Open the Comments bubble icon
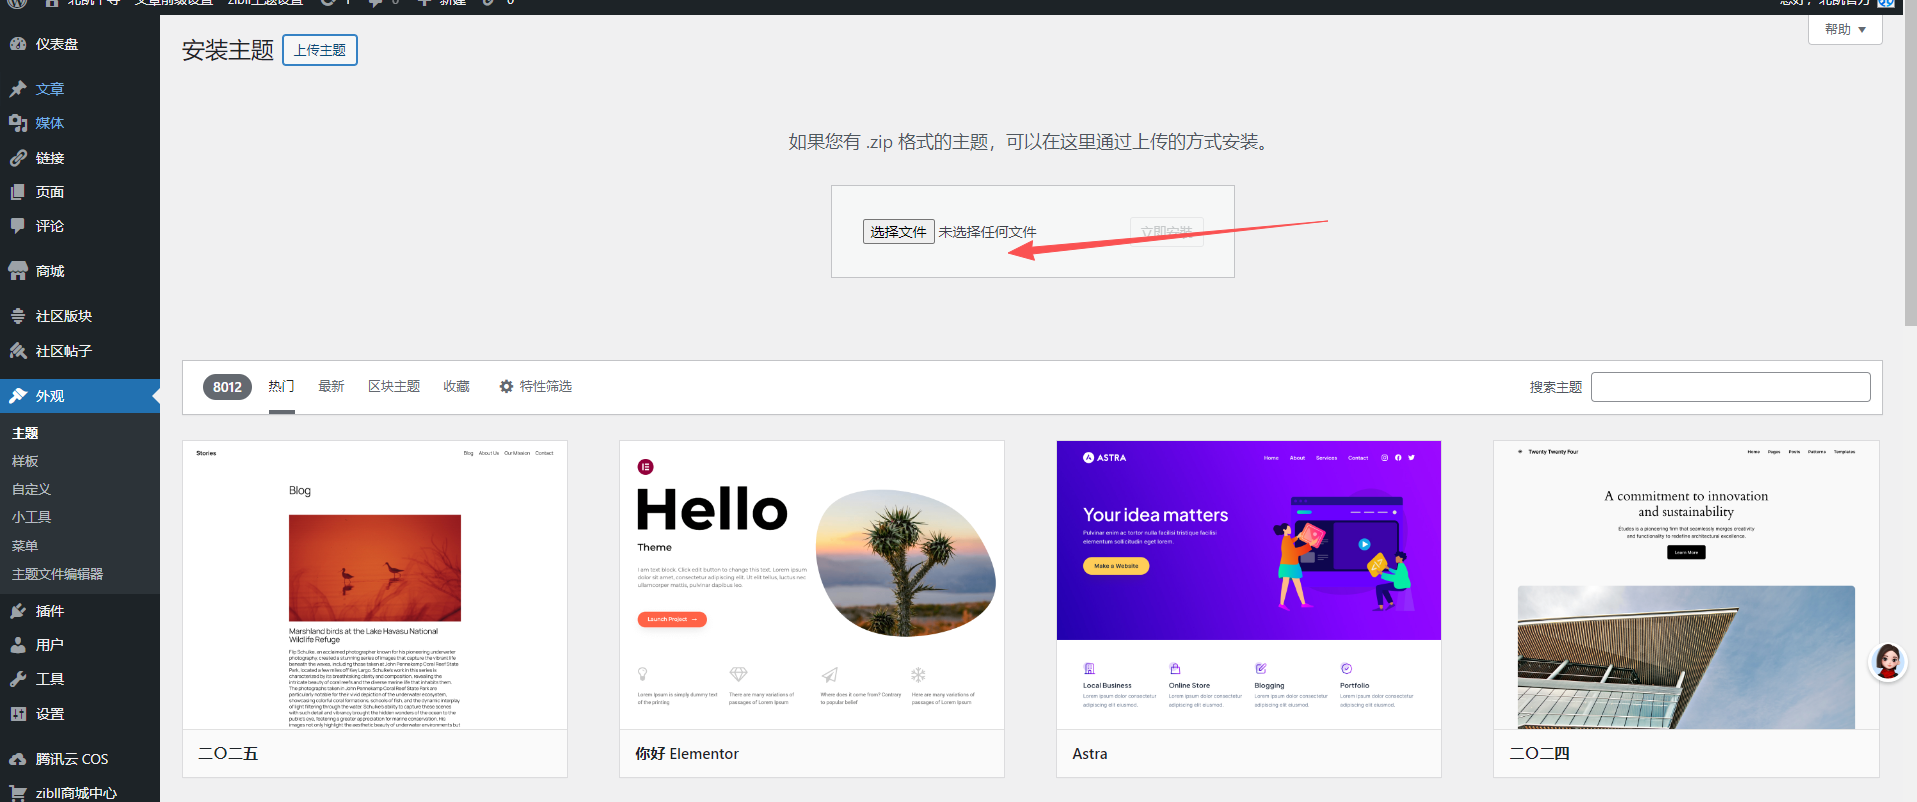Screen dimensions: 1917x802 (18, 226)
